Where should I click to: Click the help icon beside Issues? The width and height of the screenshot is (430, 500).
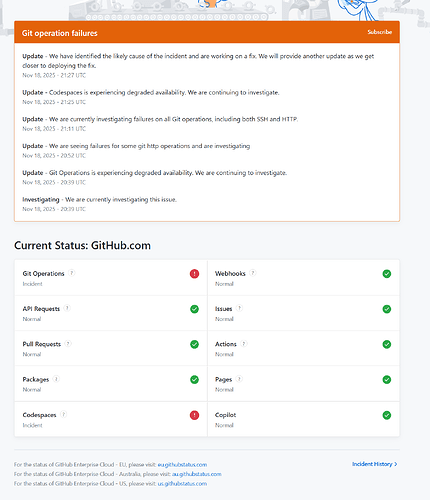pyautogui.click(x=239, y=308)
